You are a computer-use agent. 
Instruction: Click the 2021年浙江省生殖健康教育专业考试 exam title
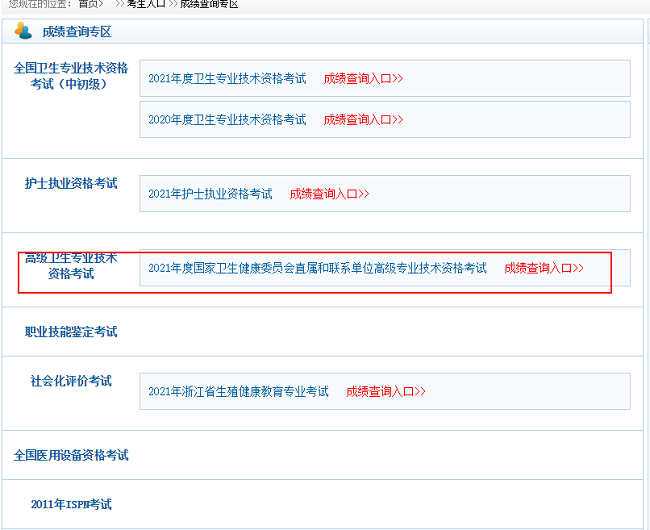point(238,391)
